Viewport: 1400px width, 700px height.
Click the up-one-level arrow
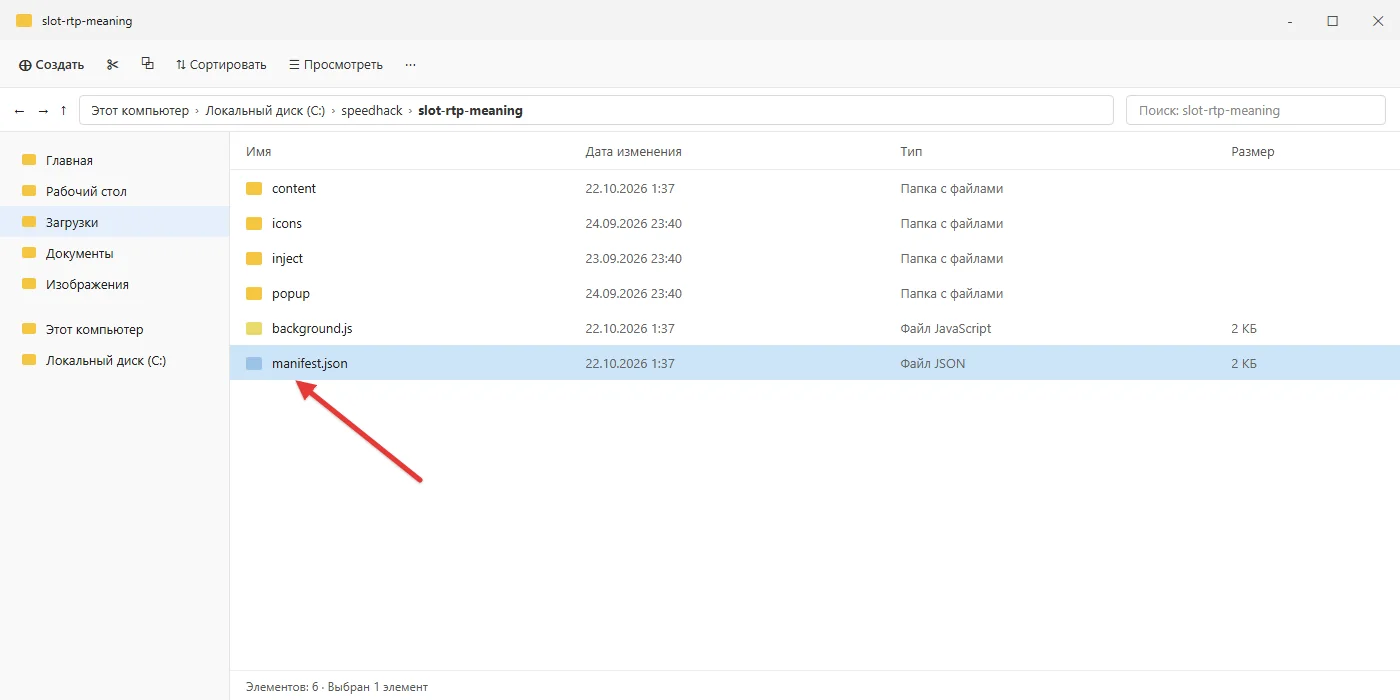pyautogui.click(x=64, y=110)
